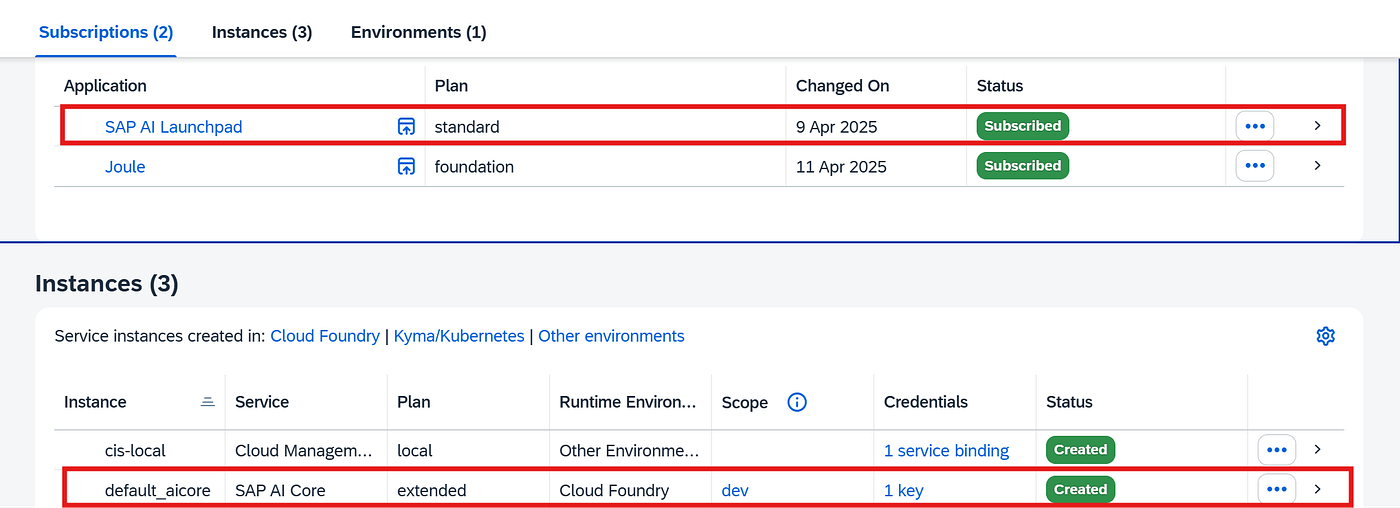Click subscriptions Plan column header
1400x508 pixels.
tap(451, 86)
